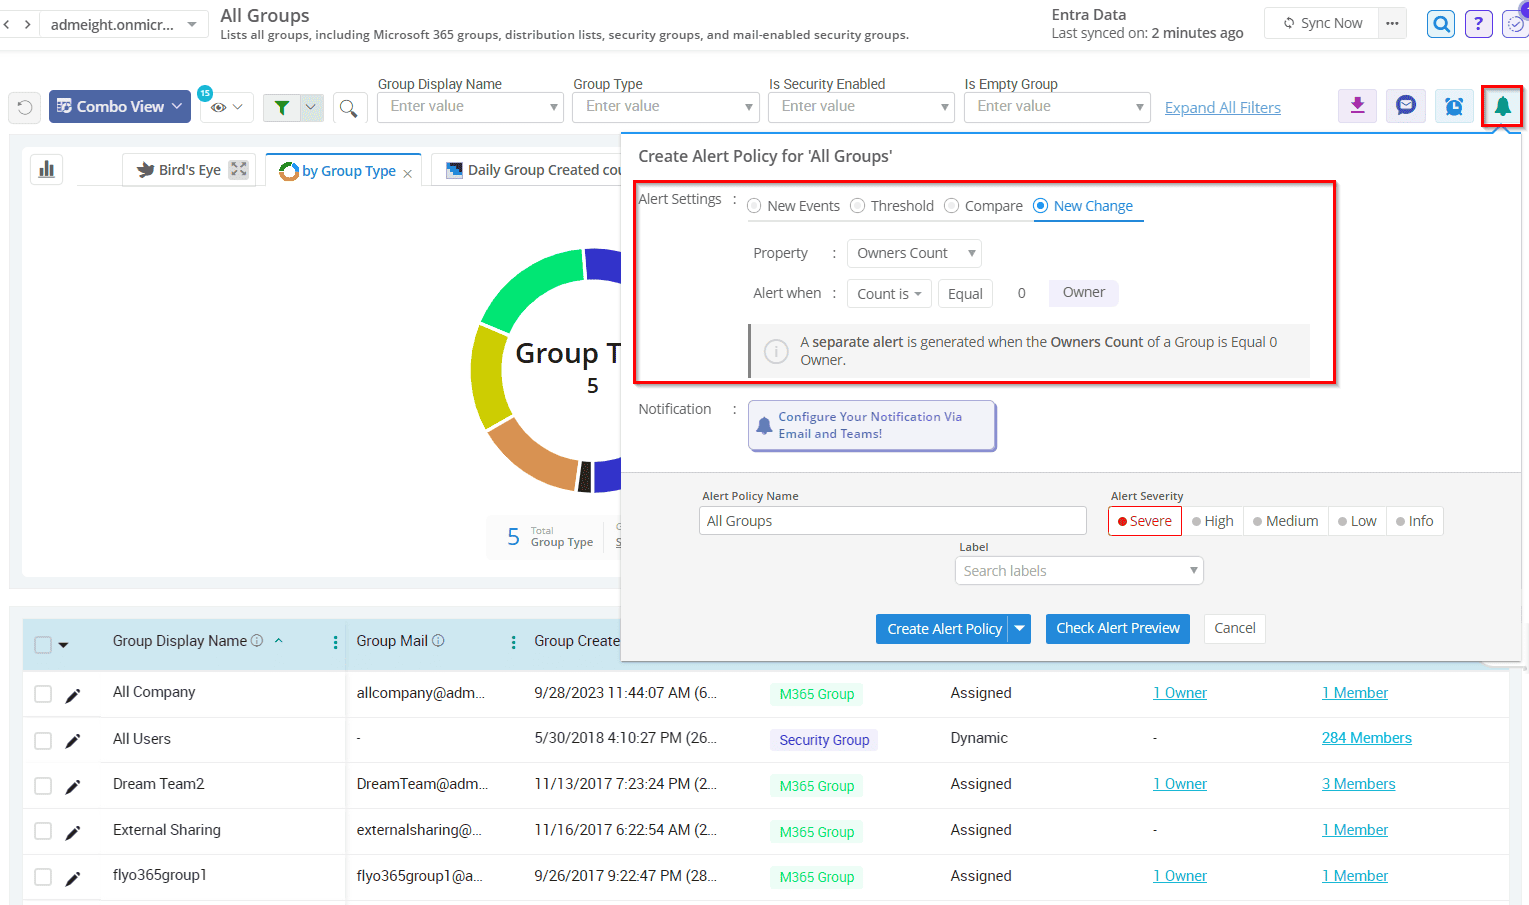Click the Expand All Filters link
Screen dimensions: 1529x905
pyautogui.click(x=1222, y=108)
